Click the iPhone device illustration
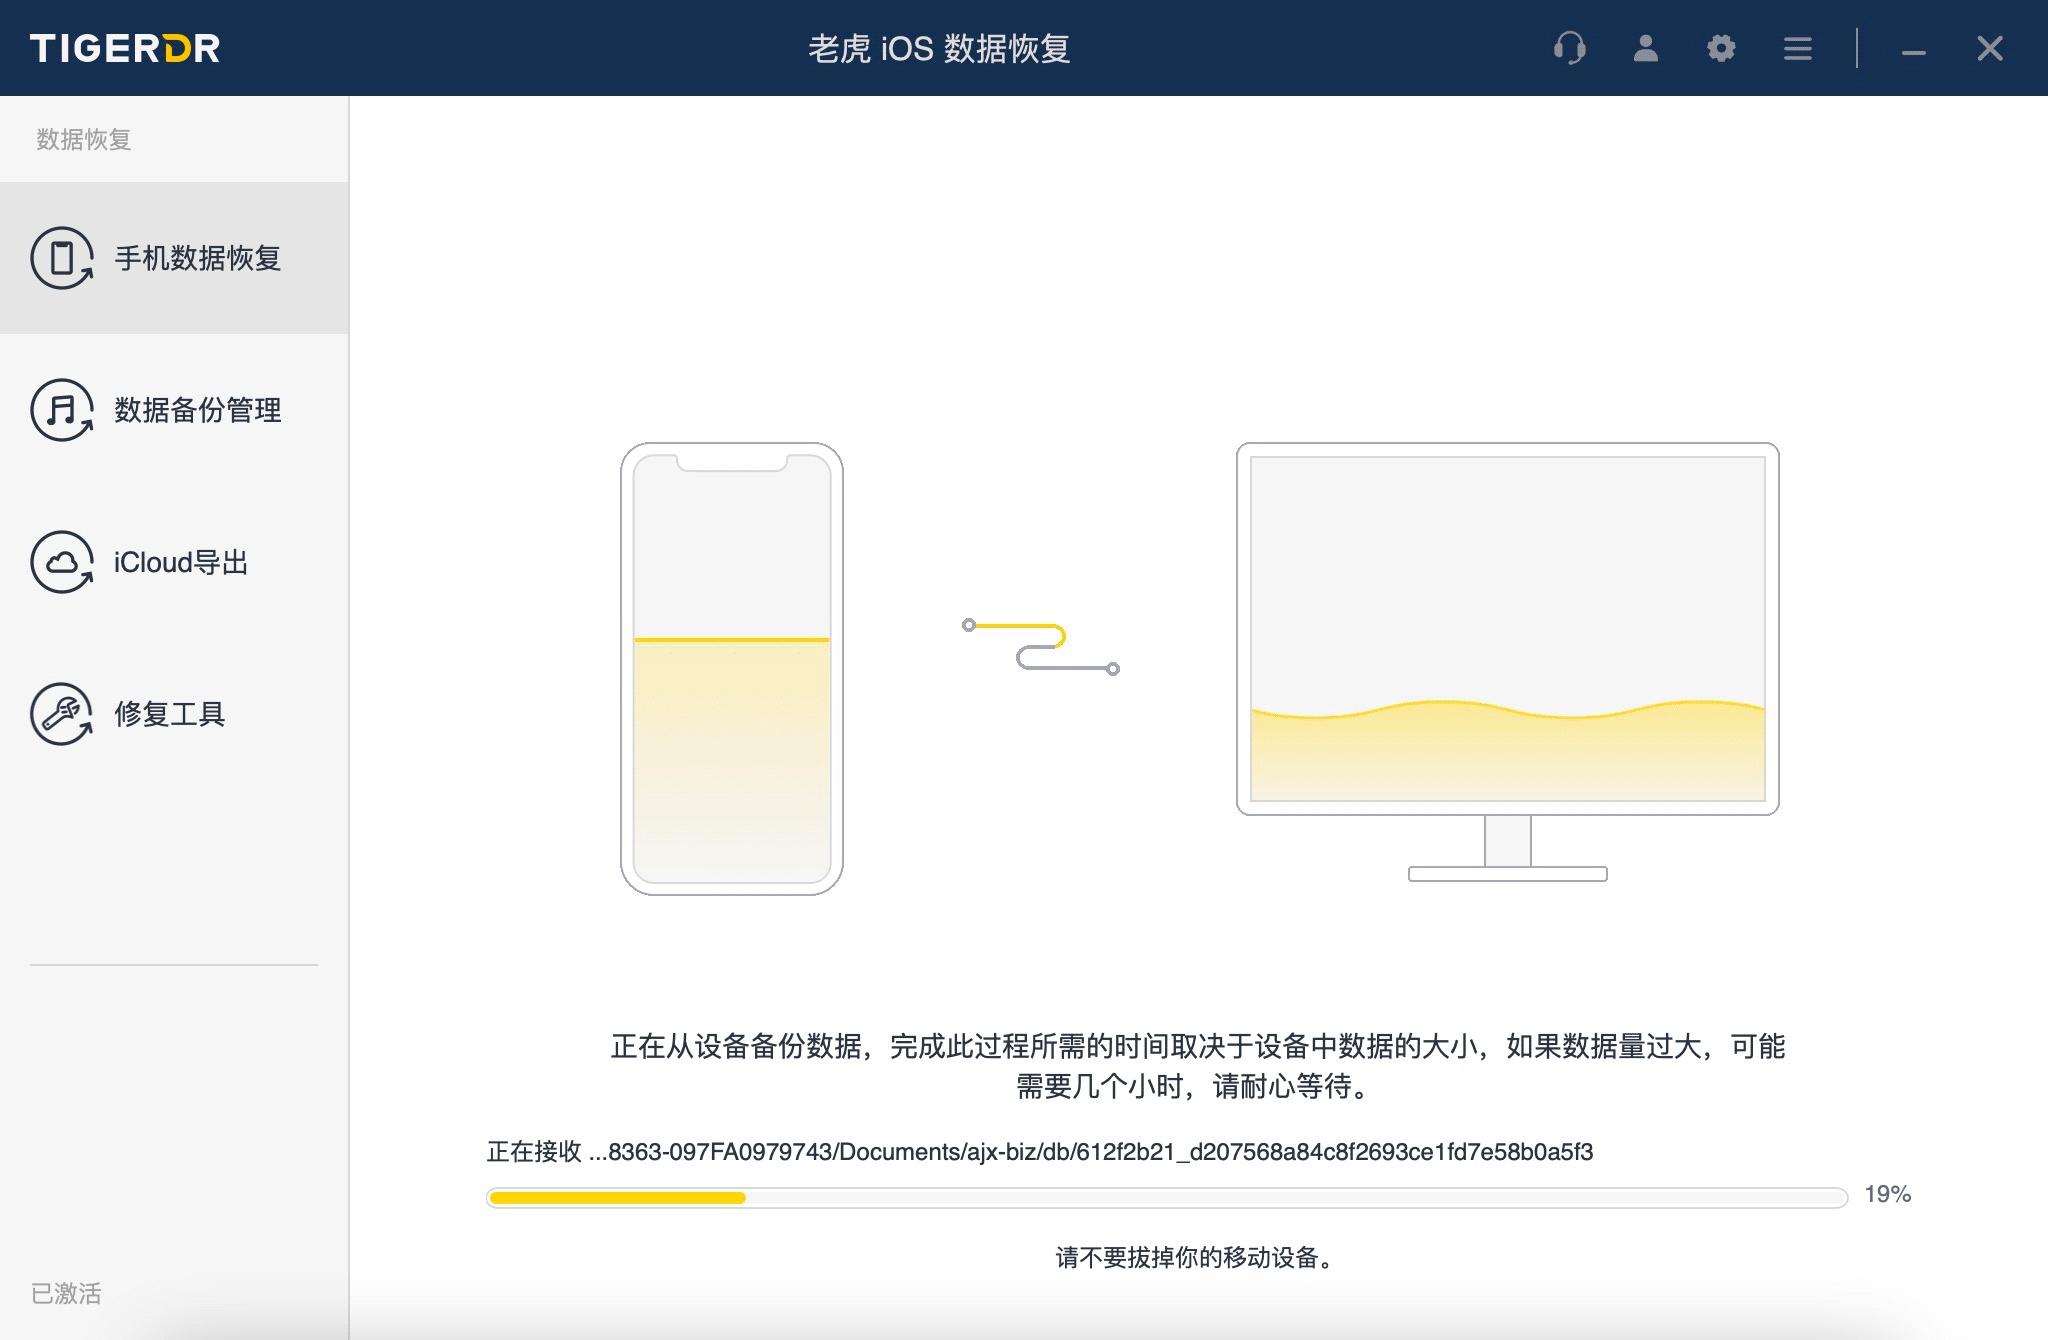Image resolution: width=2048 pixels, height=1340 pixels. point(731,668)
